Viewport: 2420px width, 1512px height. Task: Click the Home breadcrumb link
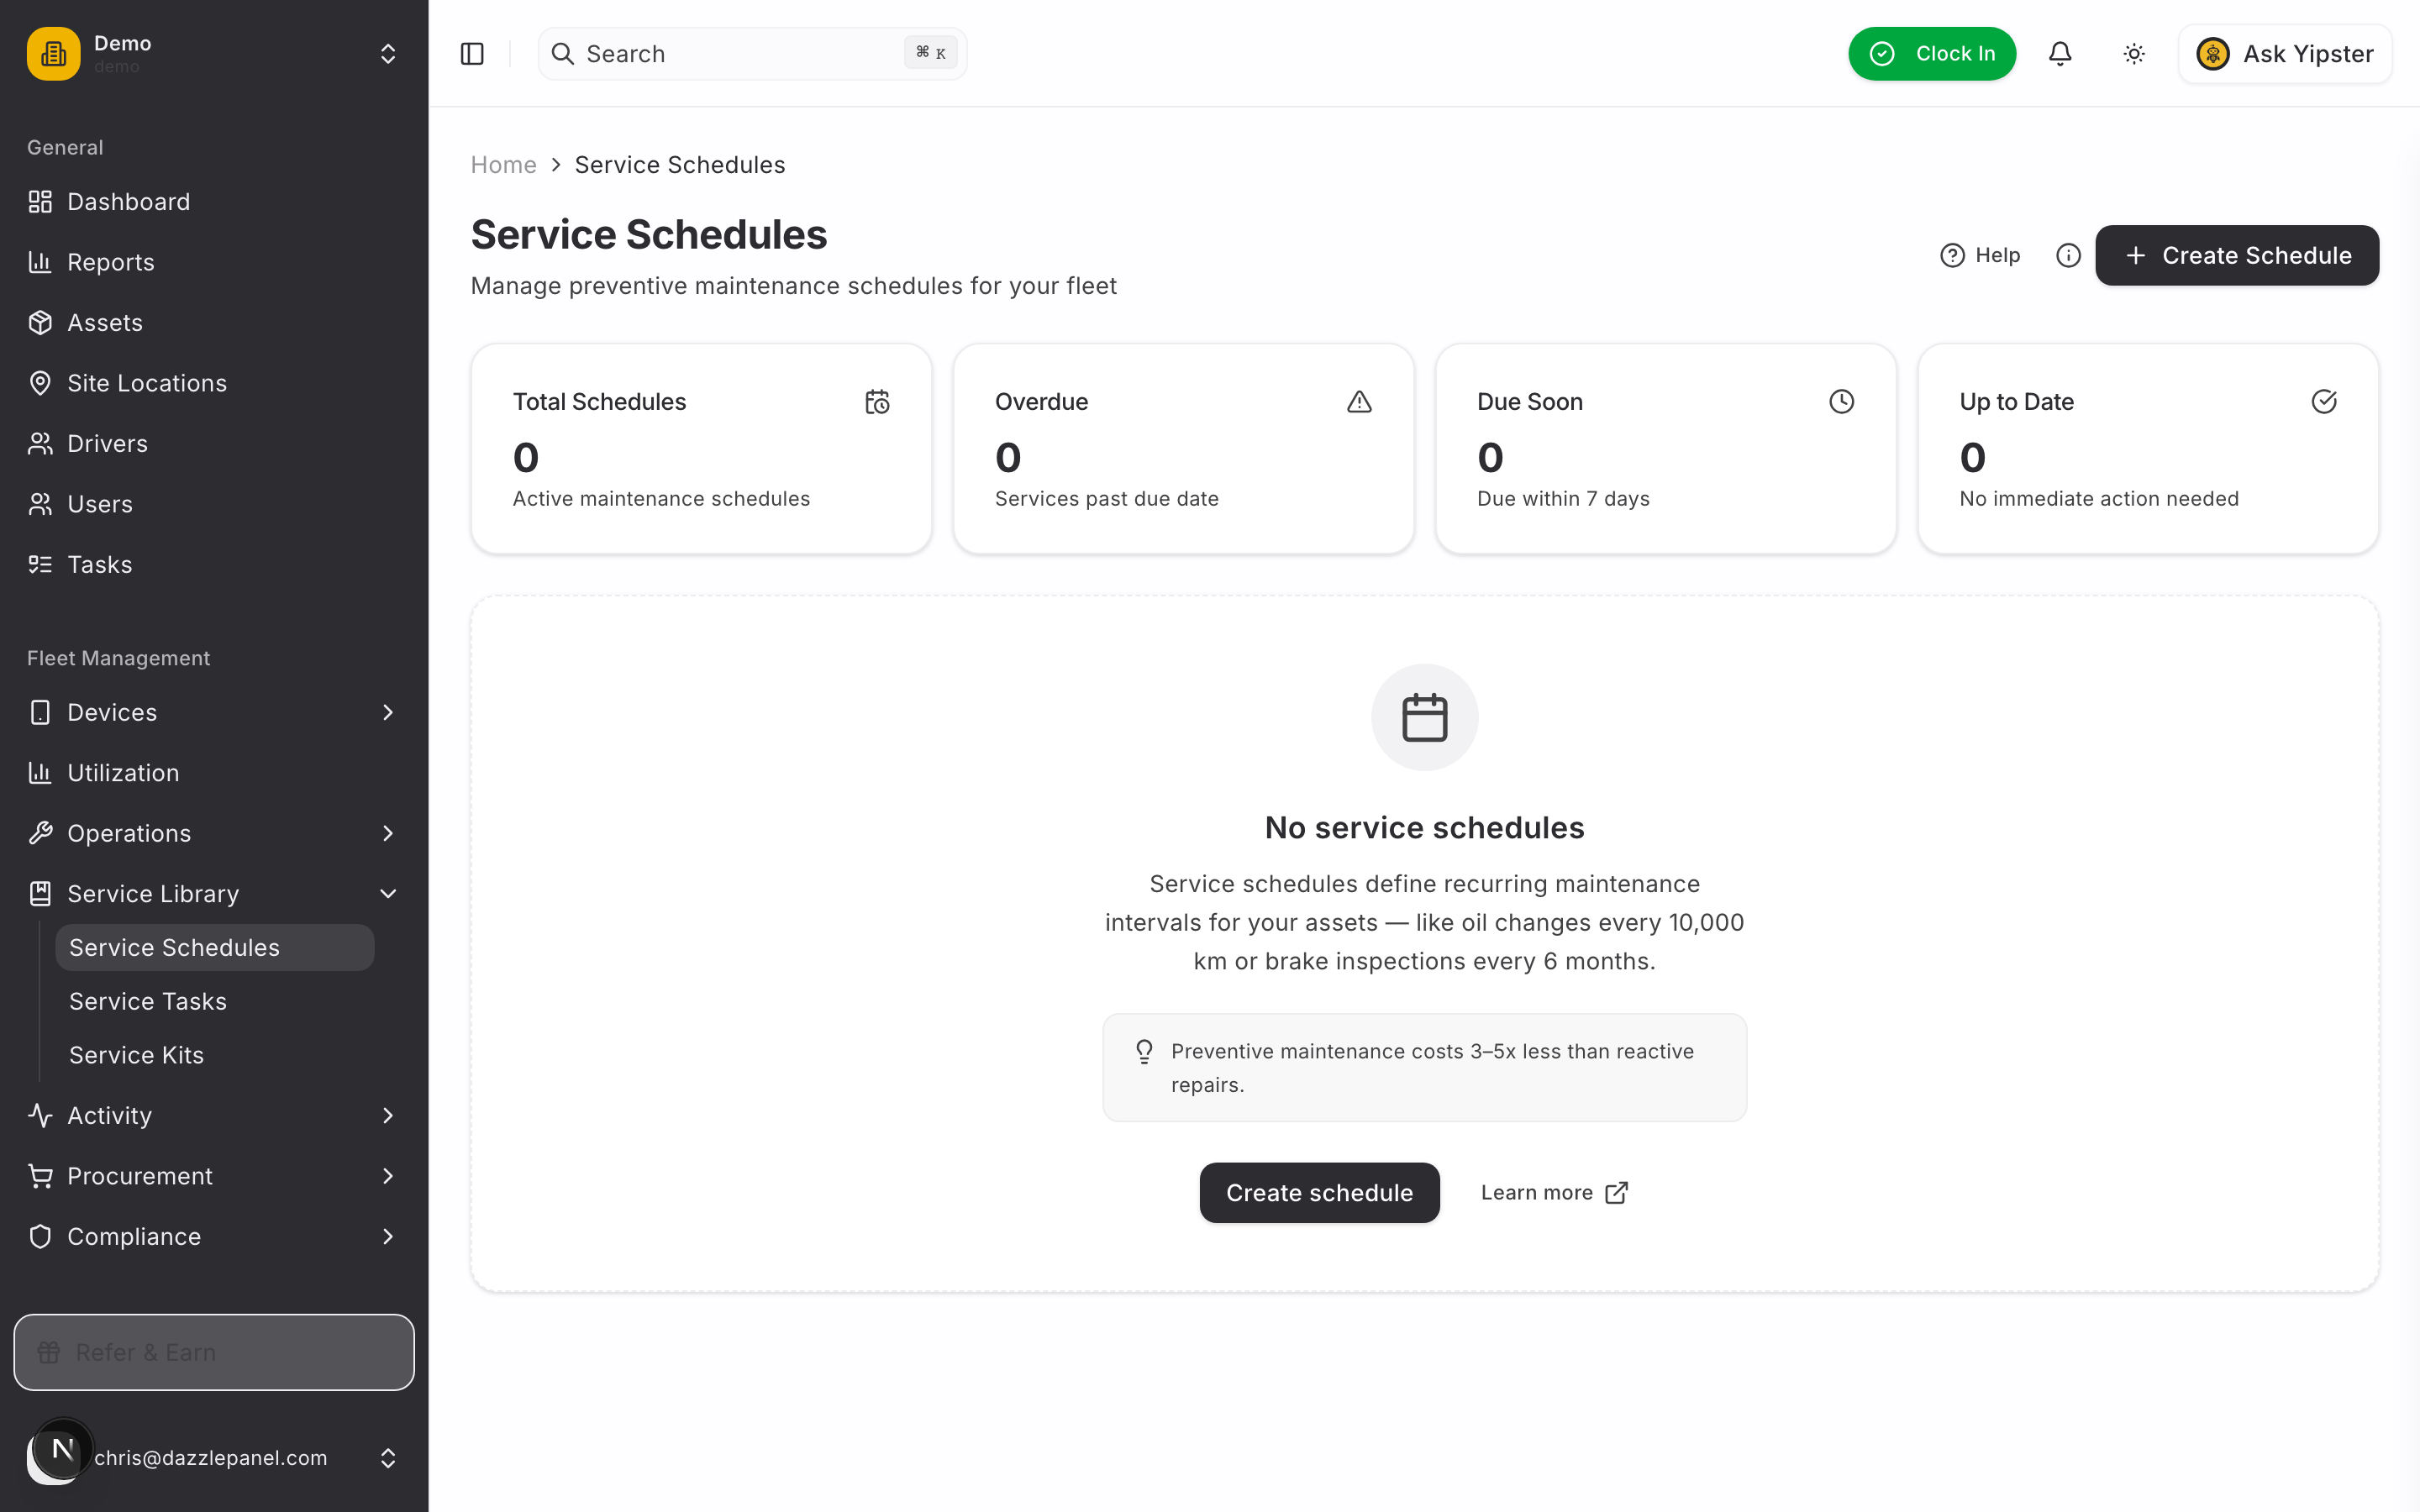pyautogui.click(x=503, y=165)
